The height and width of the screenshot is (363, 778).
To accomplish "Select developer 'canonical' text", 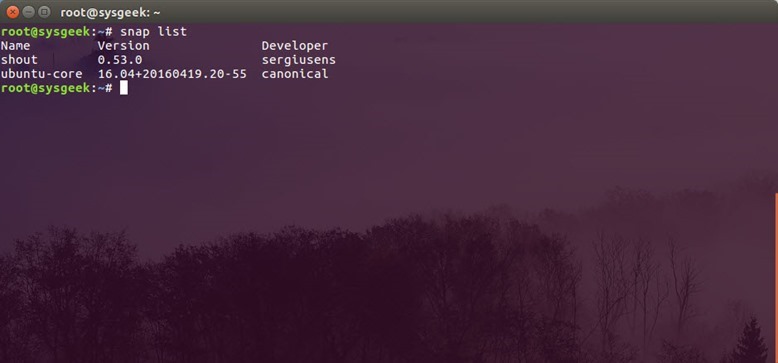I will 295,74.
